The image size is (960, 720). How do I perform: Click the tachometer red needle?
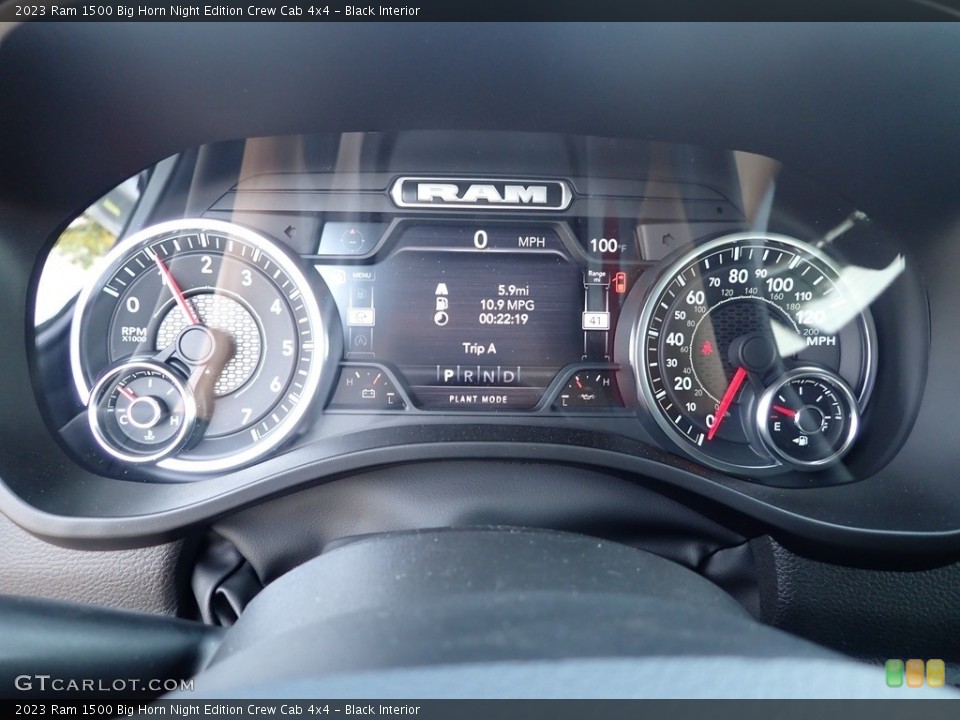pyautogui.click(x=176, y=290)
